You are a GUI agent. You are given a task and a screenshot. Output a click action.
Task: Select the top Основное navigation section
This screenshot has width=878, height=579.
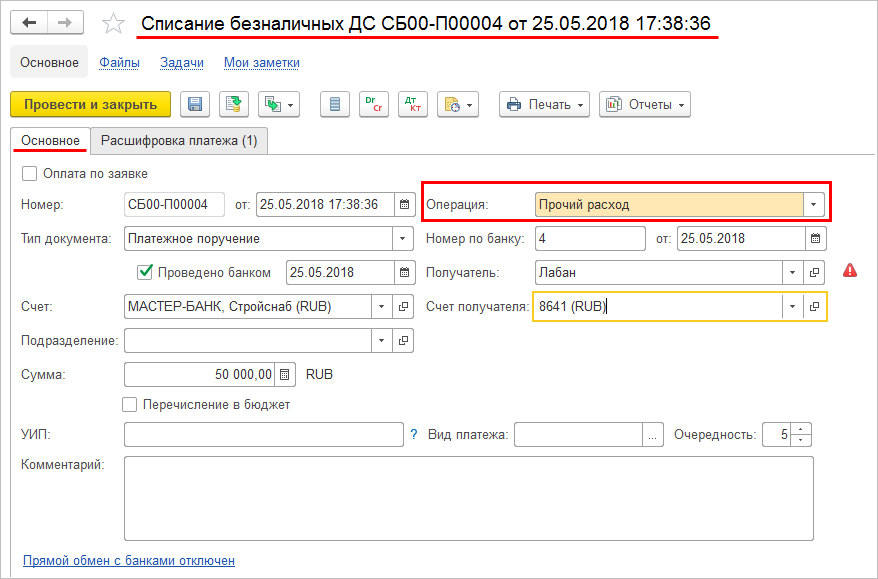click(x=49, y=62)
